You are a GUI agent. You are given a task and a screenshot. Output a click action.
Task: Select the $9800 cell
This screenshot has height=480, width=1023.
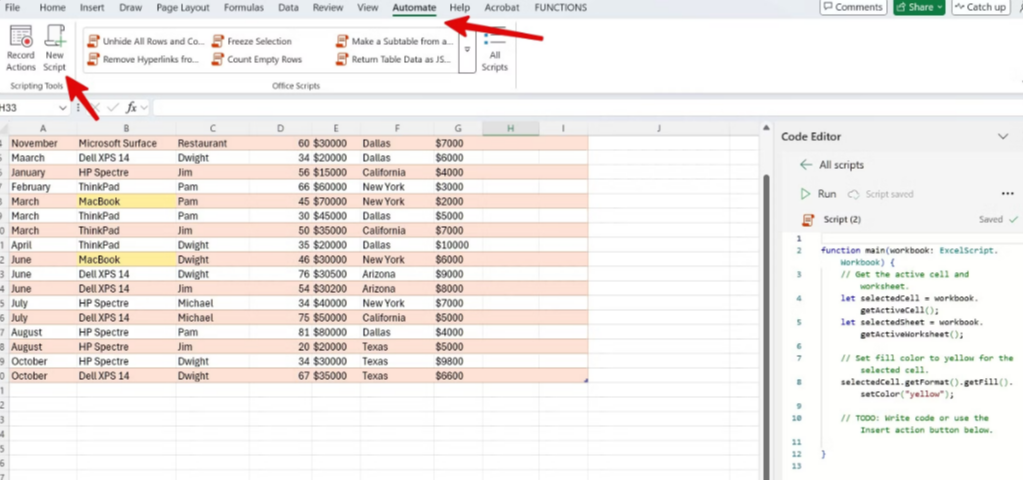(458, 361)
